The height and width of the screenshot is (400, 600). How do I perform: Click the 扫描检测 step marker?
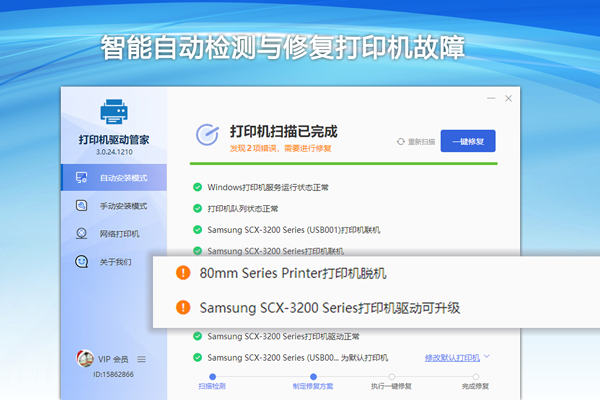pos(212,377)
